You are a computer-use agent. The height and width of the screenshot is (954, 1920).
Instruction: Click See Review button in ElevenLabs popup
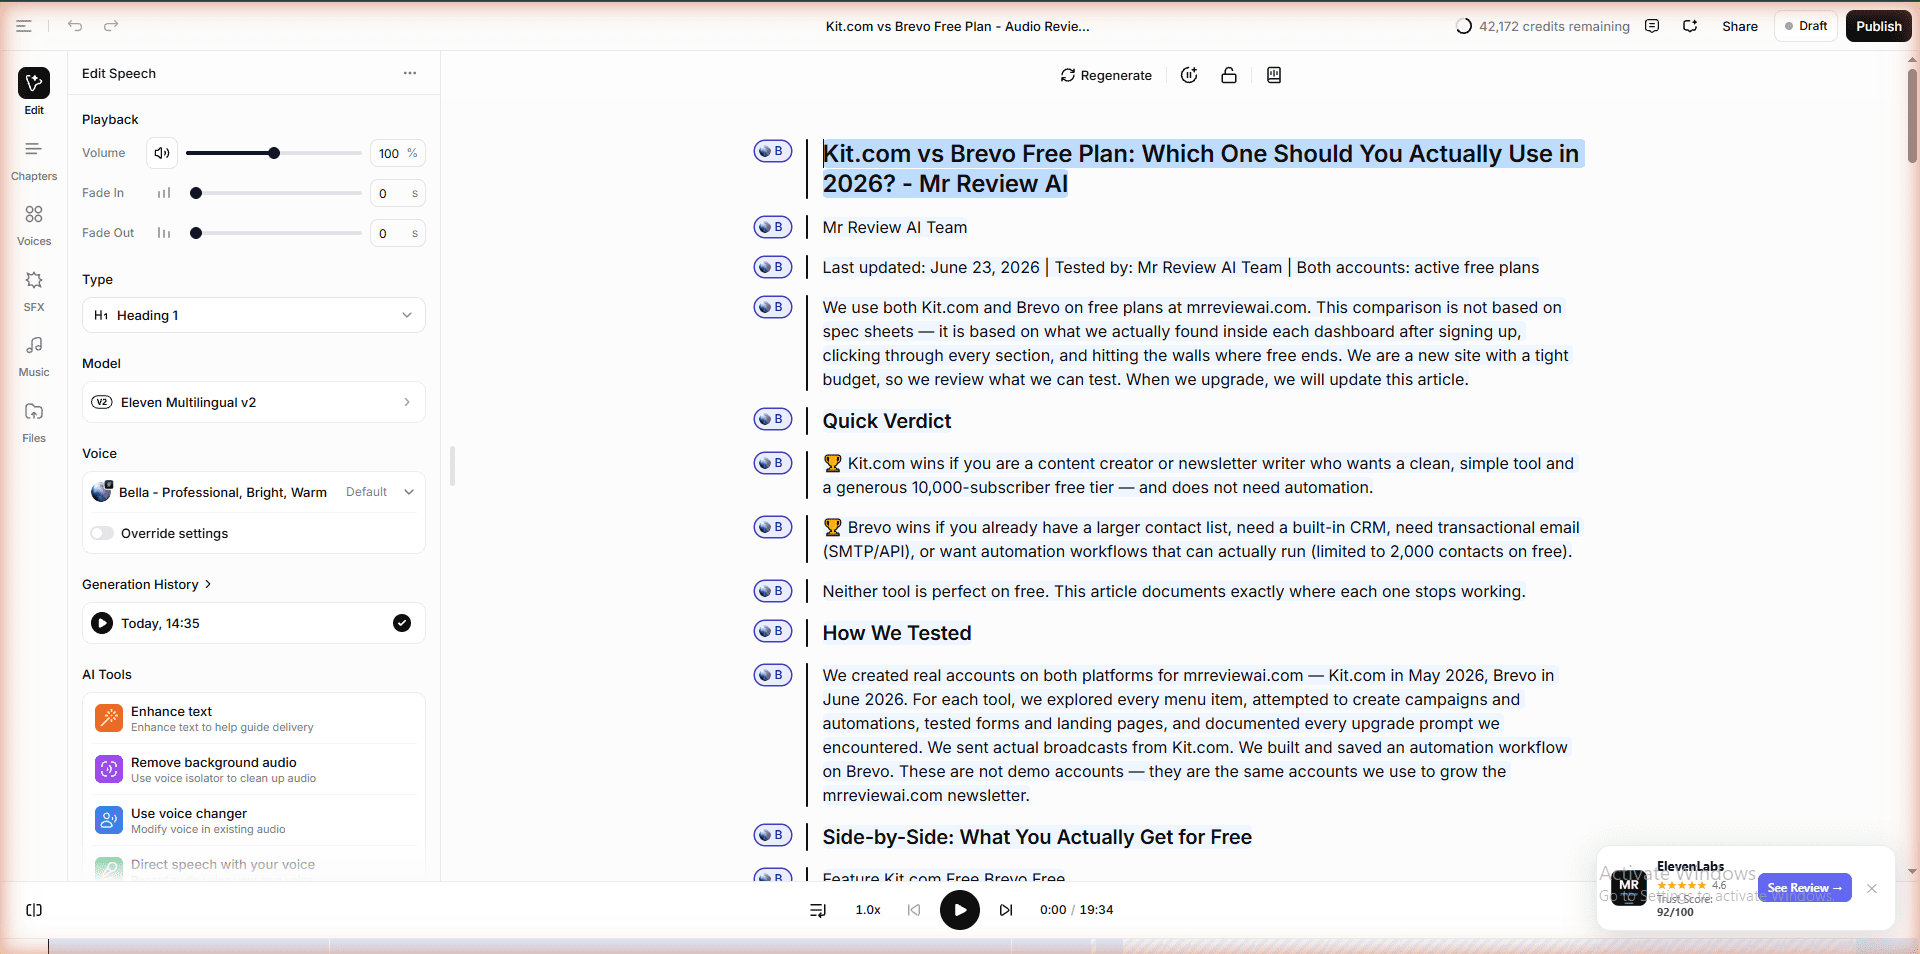[1805, 888]
